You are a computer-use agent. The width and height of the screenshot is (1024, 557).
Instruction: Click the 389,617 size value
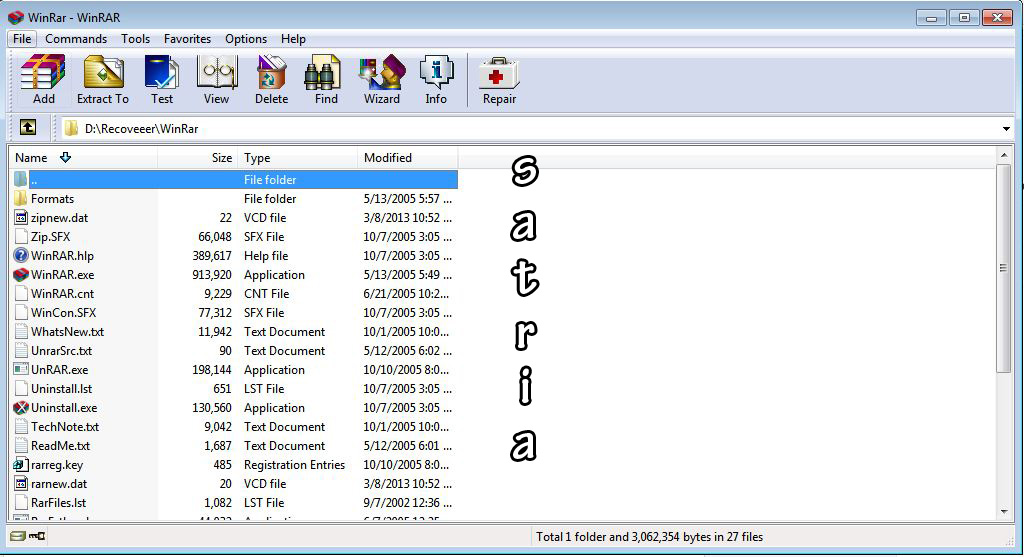click(212, 256)
